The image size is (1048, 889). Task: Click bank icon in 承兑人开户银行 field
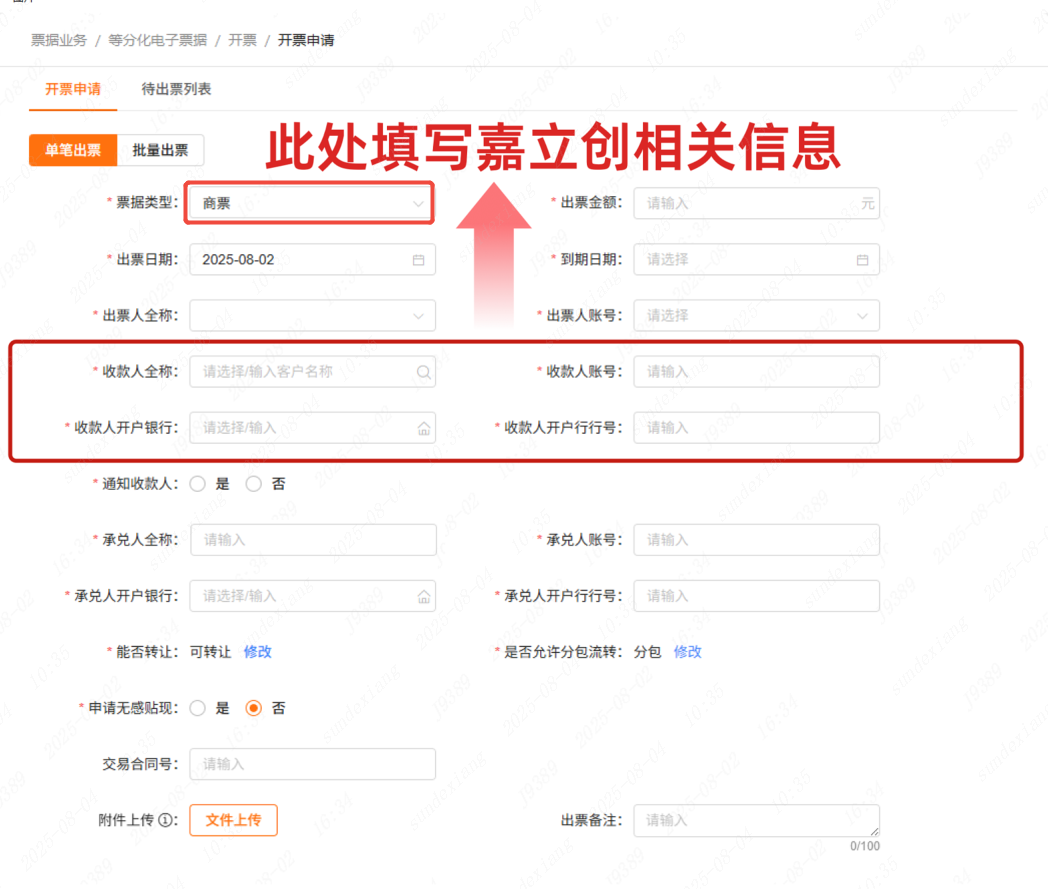point(423,596)
